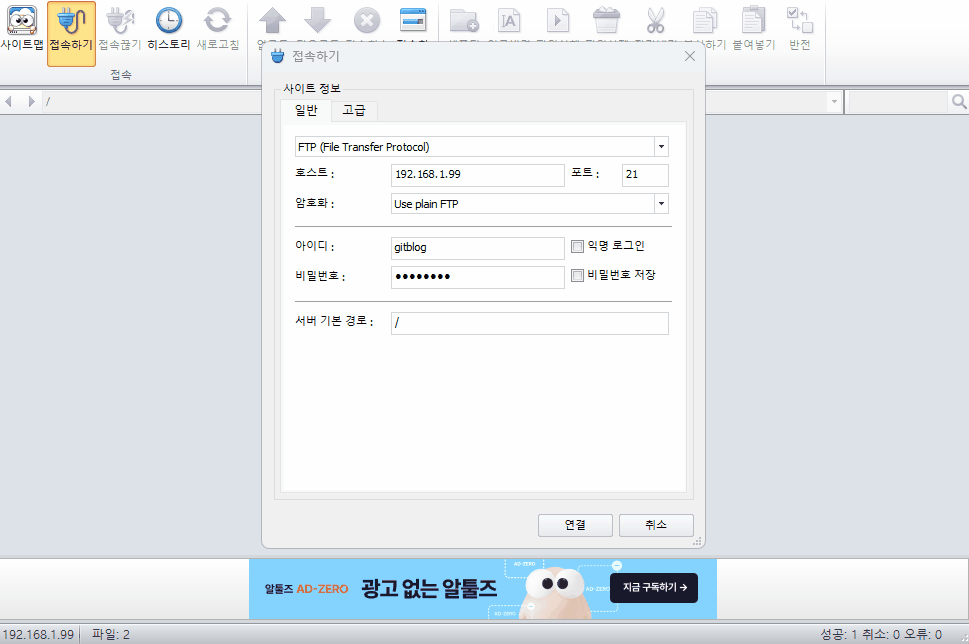
Task: Click the magnifier search icon
Action: click(x=958, y=101)
